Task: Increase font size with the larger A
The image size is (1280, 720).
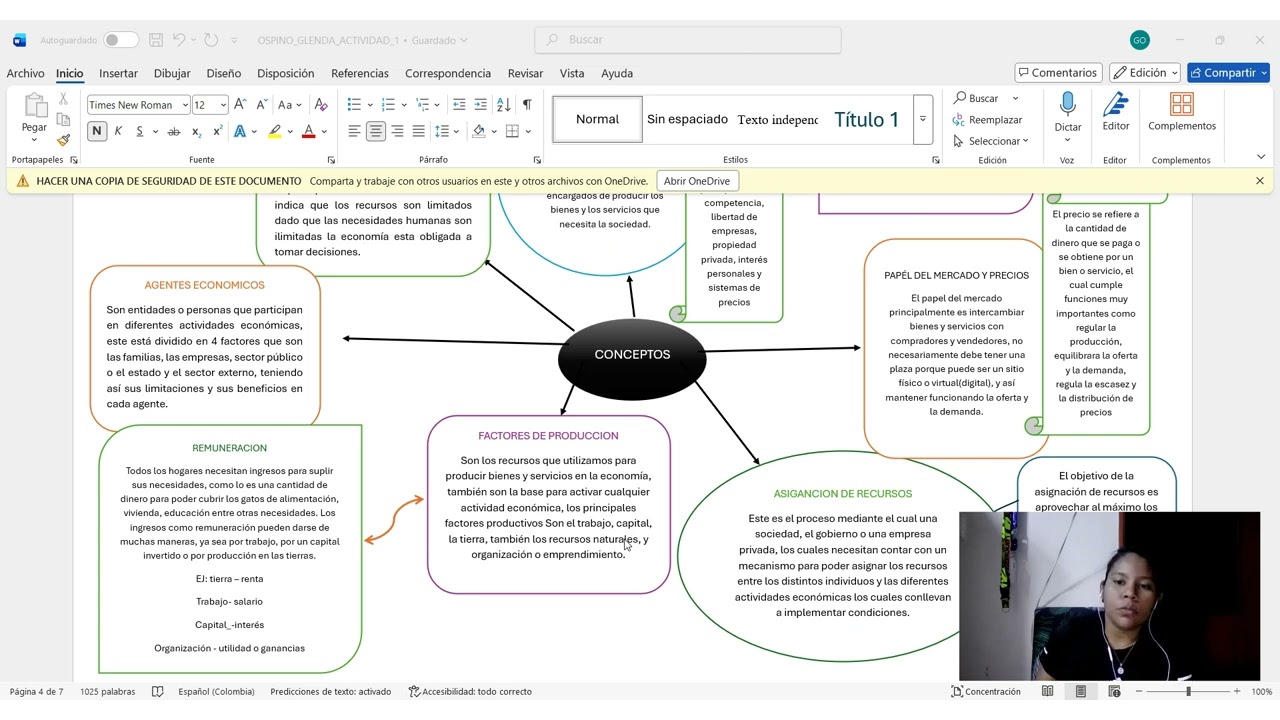Action: 242,104
